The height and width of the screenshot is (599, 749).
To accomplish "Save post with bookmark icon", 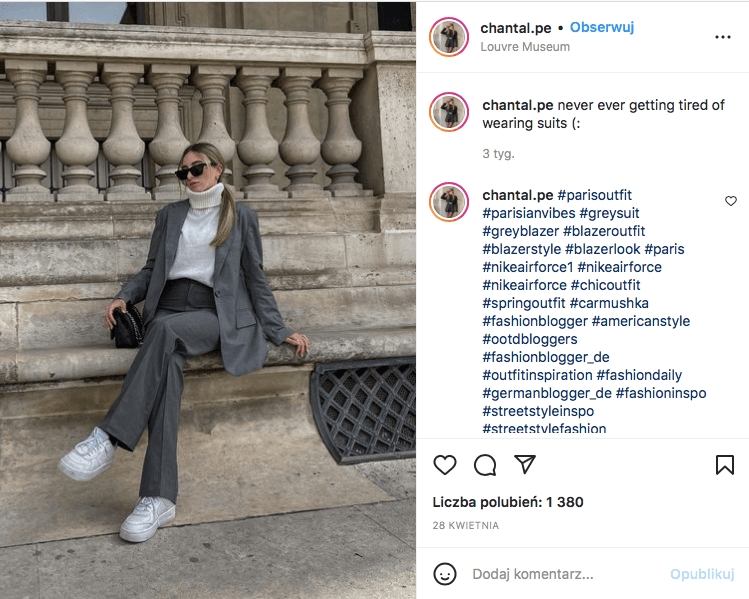I will point(725,465).
